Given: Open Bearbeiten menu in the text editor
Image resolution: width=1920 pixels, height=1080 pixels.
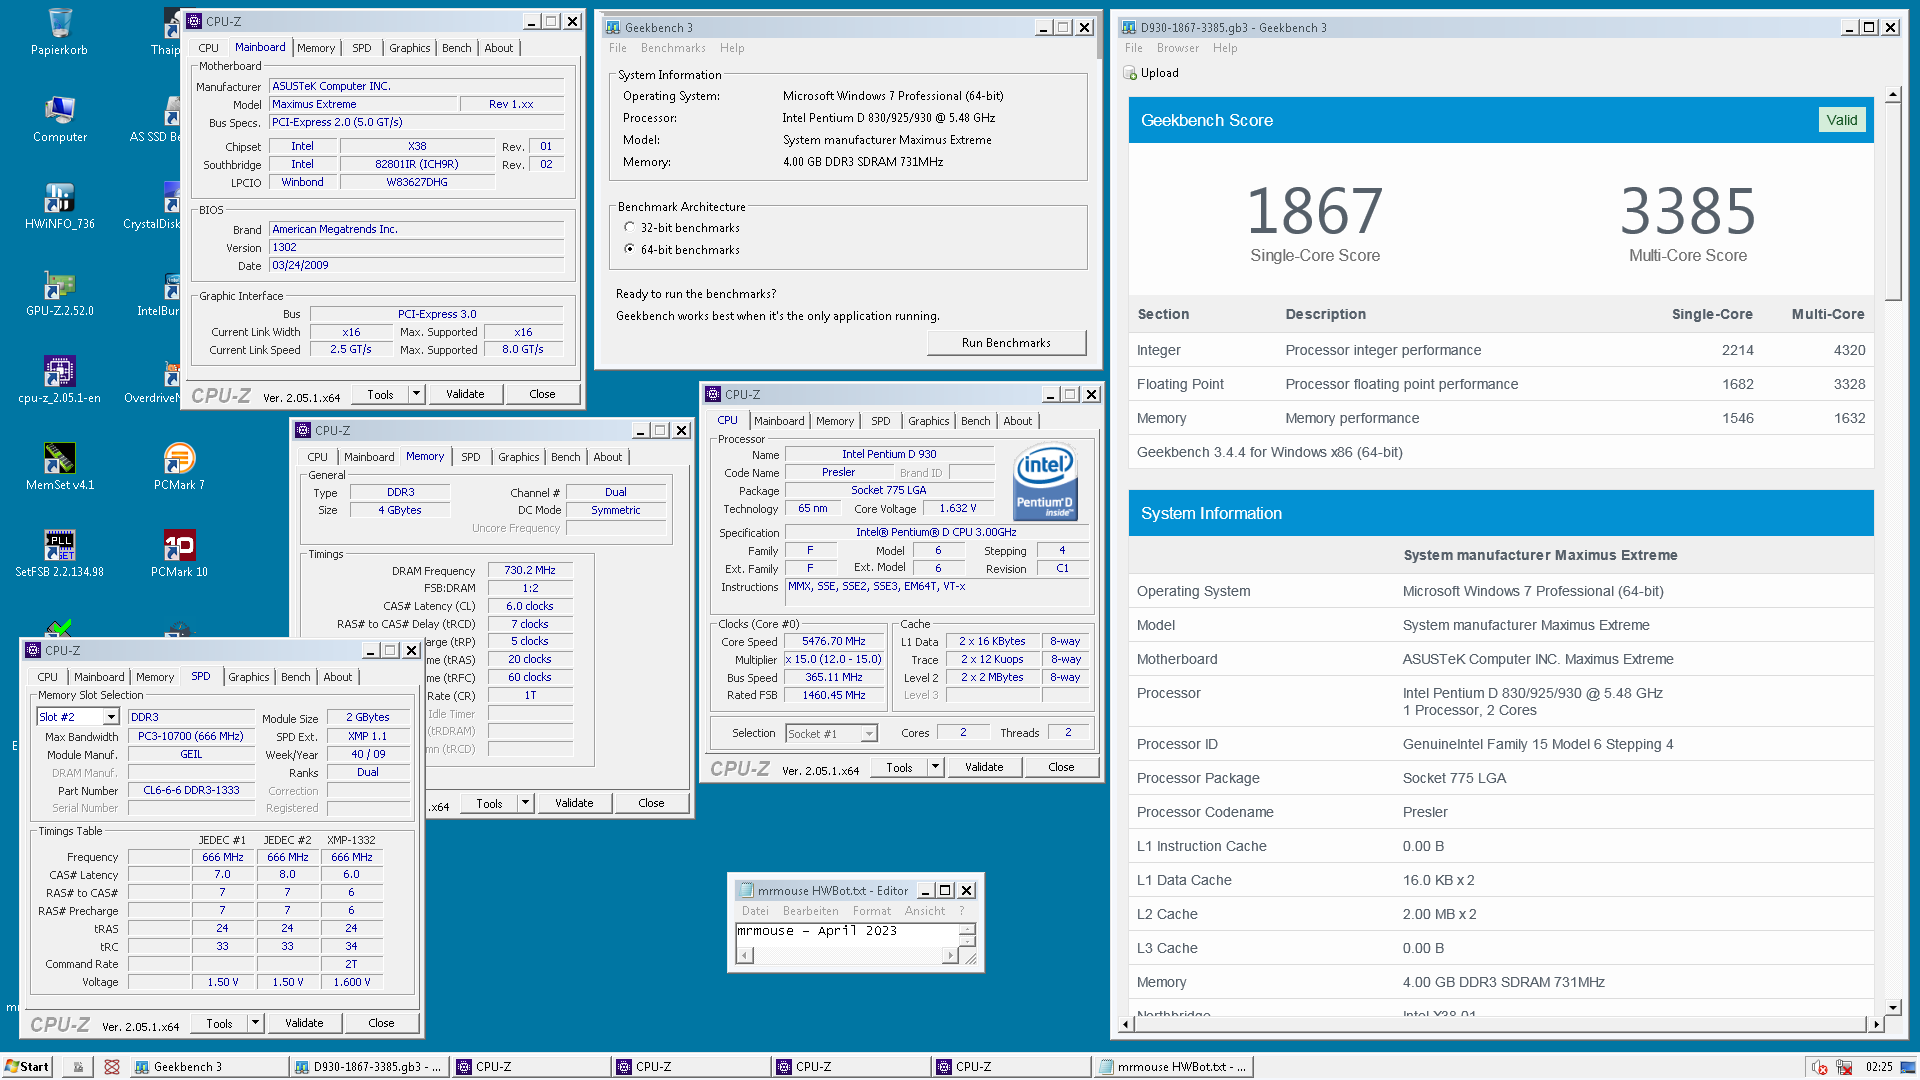Looking at the screenshot, I should click(810, 911).
